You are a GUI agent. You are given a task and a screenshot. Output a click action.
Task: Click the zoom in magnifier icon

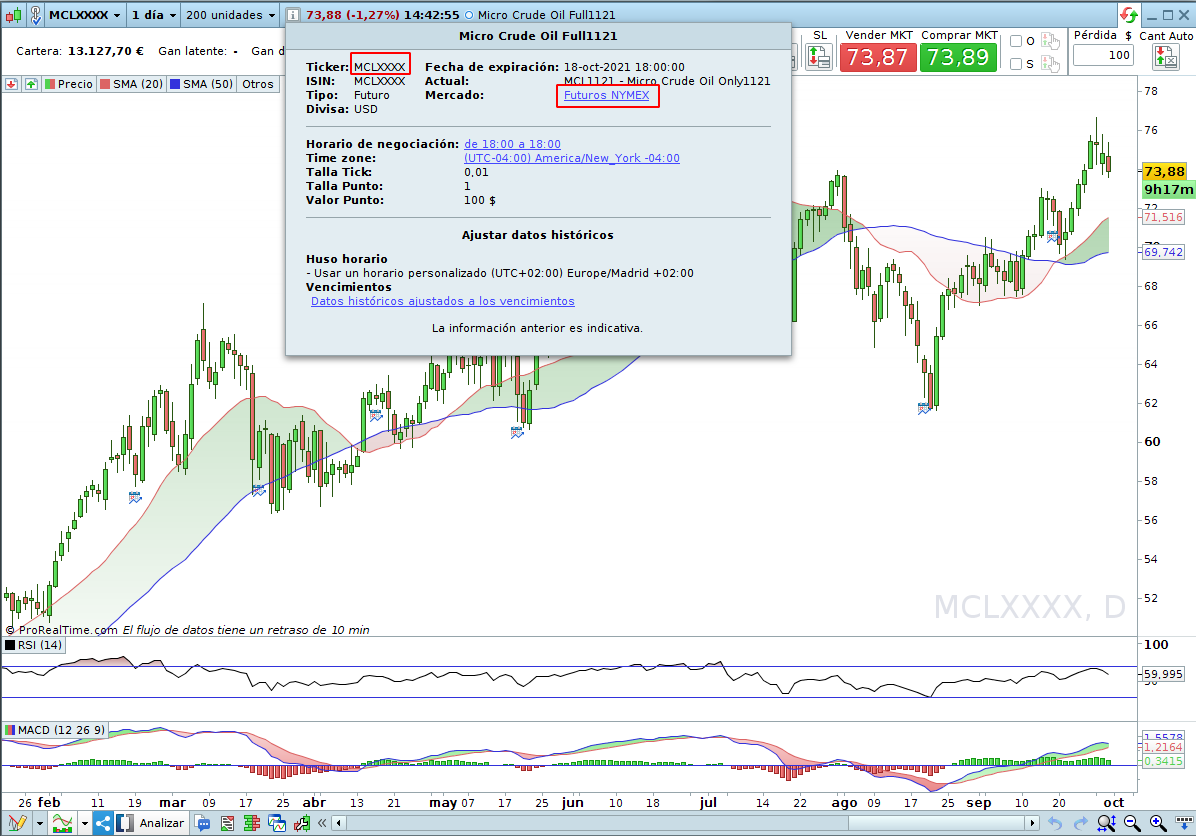point(1158,823)
